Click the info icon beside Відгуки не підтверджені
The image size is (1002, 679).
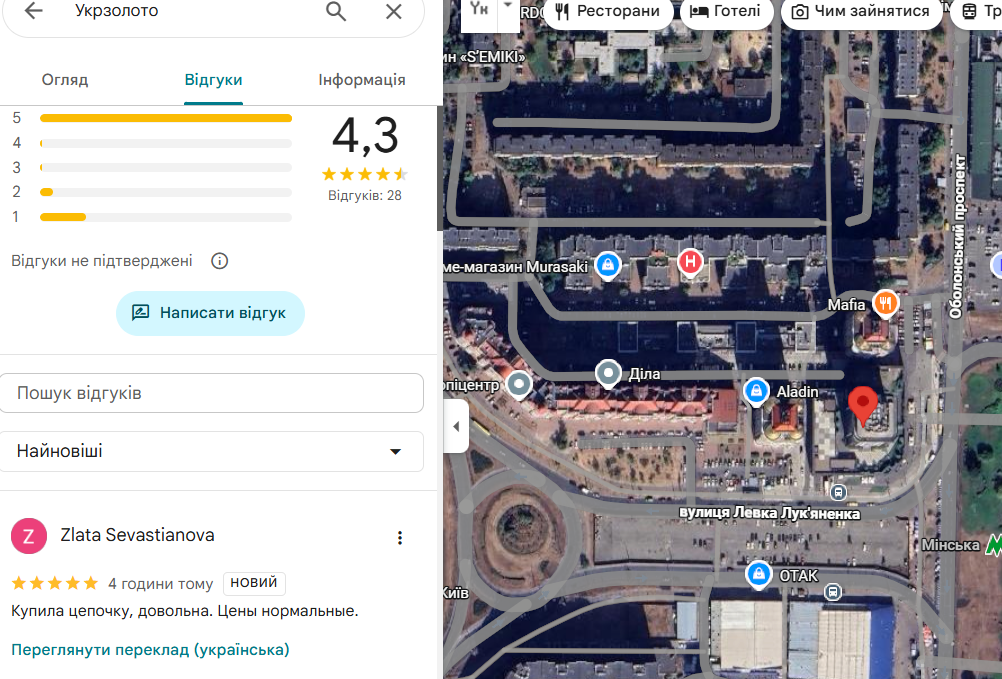point(219,261)
